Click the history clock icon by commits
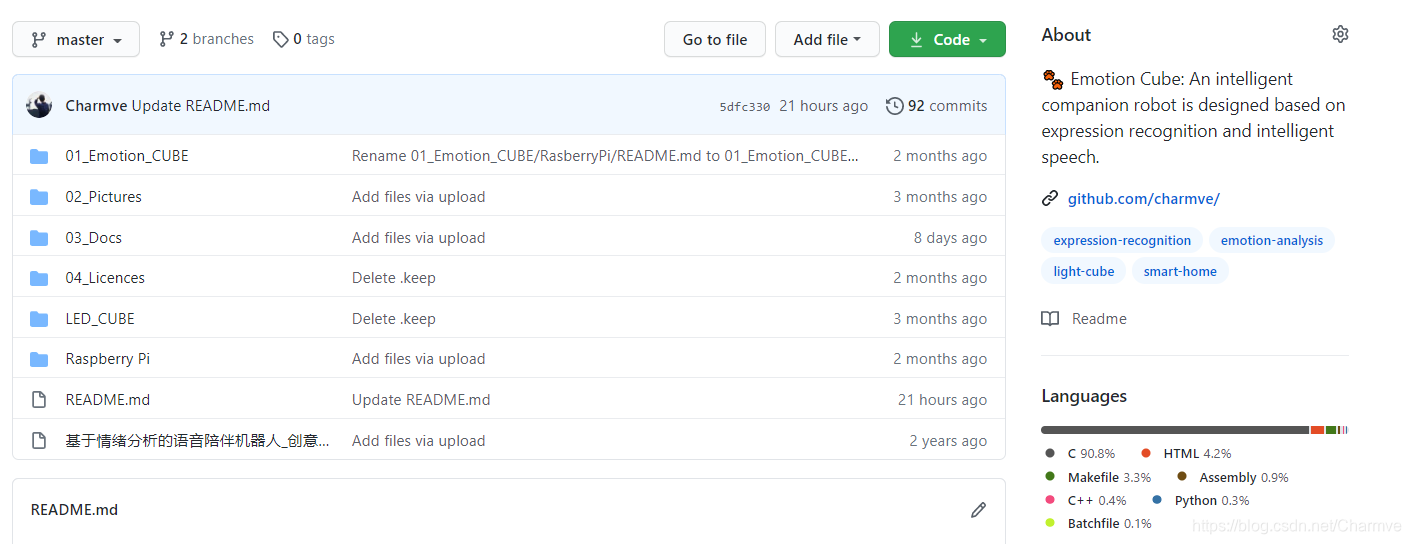This screenshot has width=1411, height=544. [895, 106]
